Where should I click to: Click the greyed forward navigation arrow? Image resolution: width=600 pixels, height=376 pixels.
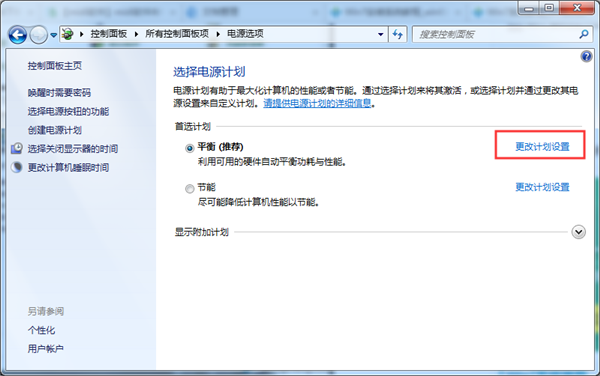[x=39, y=35]
